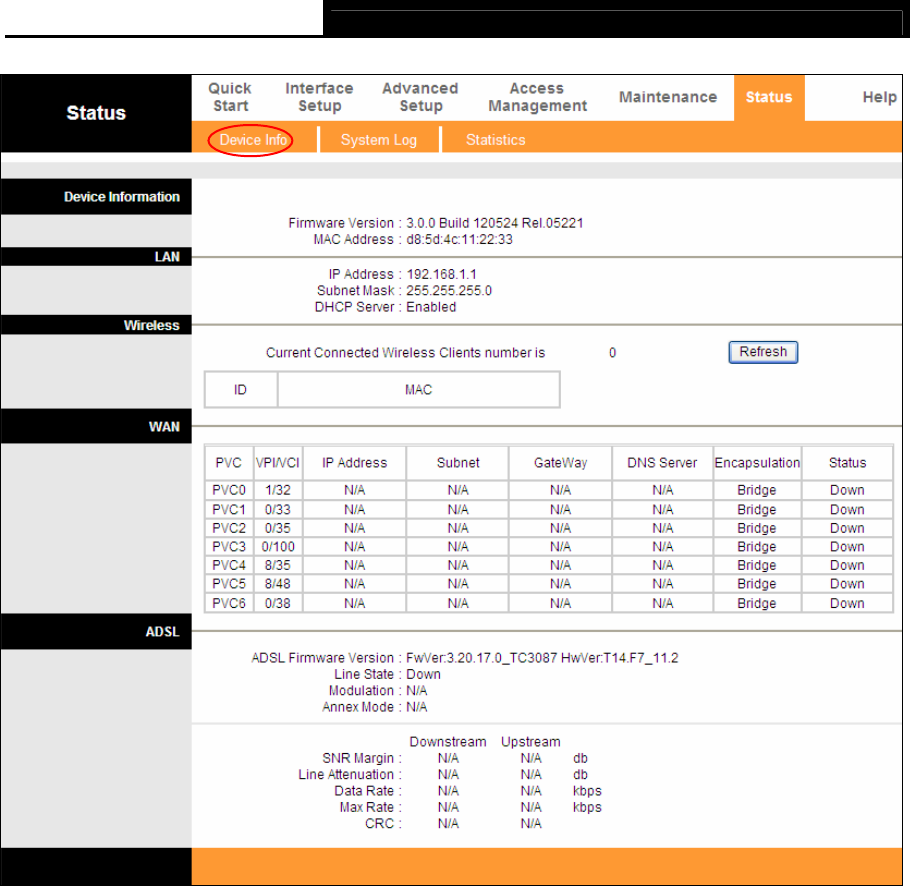Screen dimensions: 910x886
Task: Click the ID column header in wireless table
Action: tap(240, 390)
